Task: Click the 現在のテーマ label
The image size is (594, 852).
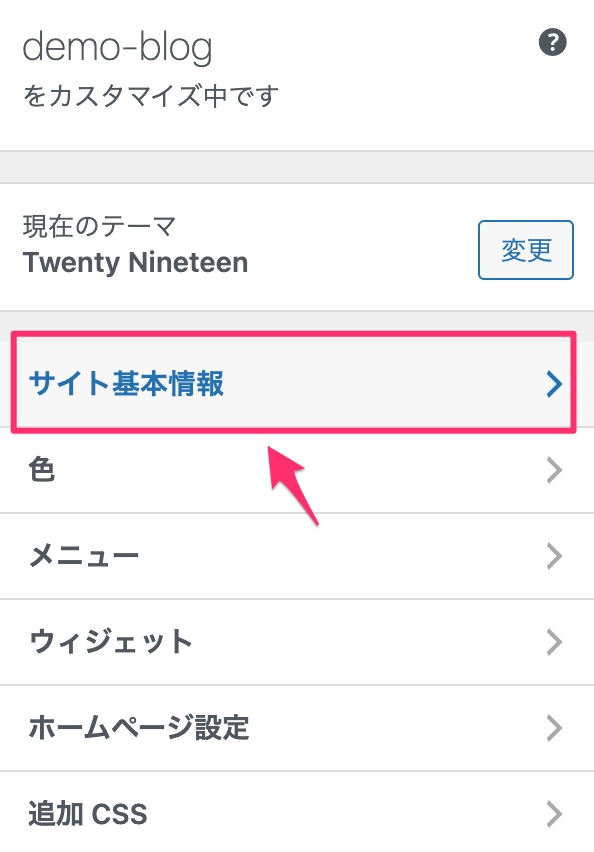Action: click(99, 226)
